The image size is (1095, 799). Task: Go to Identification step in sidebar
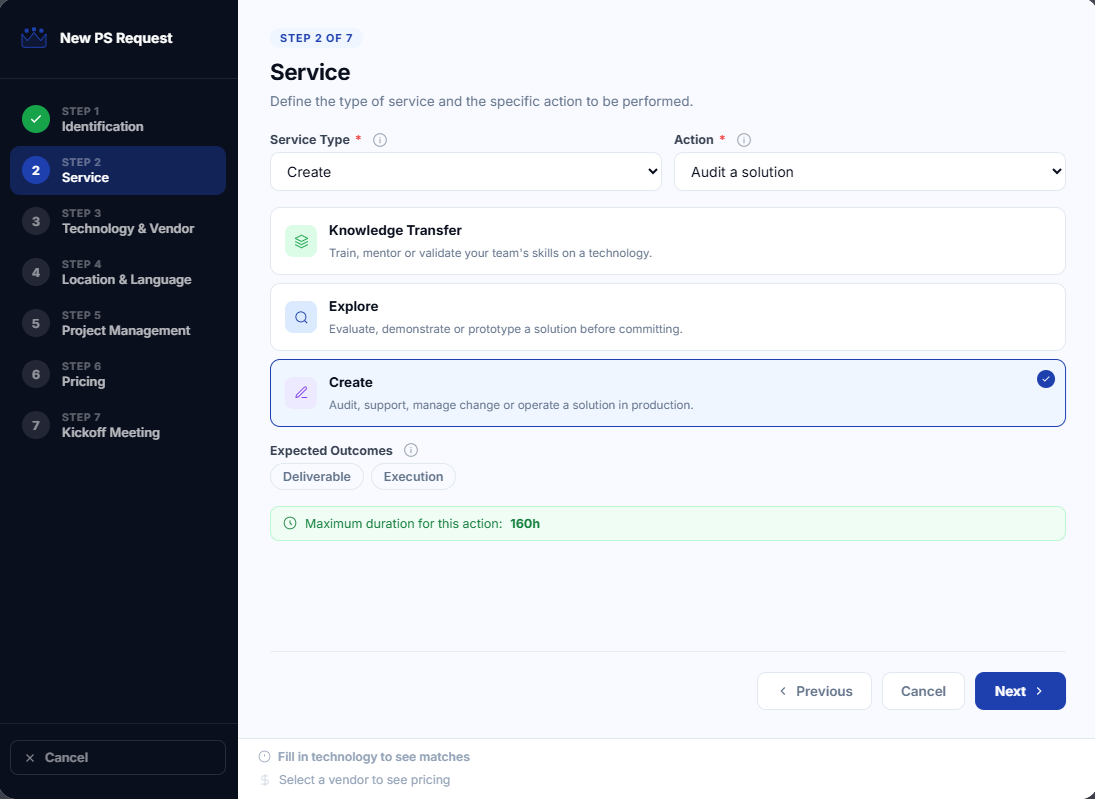(x=118, y=119)
